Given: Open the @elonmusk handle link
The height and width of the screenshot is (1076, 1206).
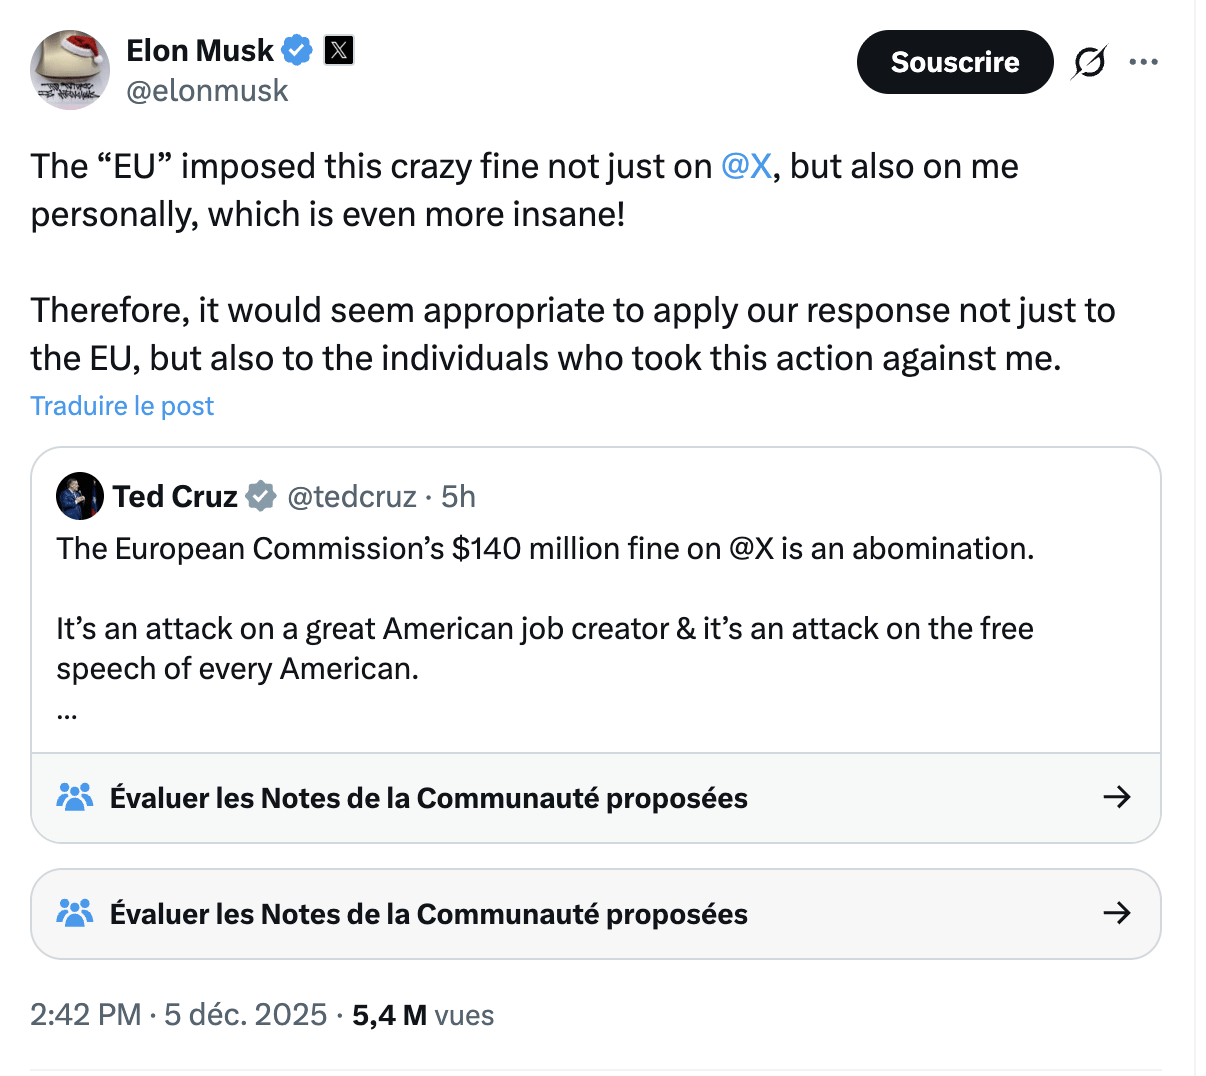Looking at the screenshot, I should coord(207,91).
